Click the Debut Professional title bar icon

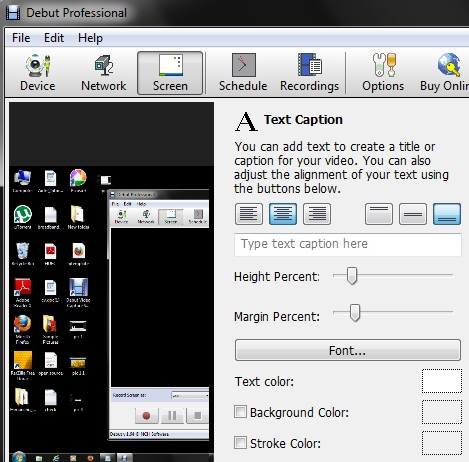13,13
